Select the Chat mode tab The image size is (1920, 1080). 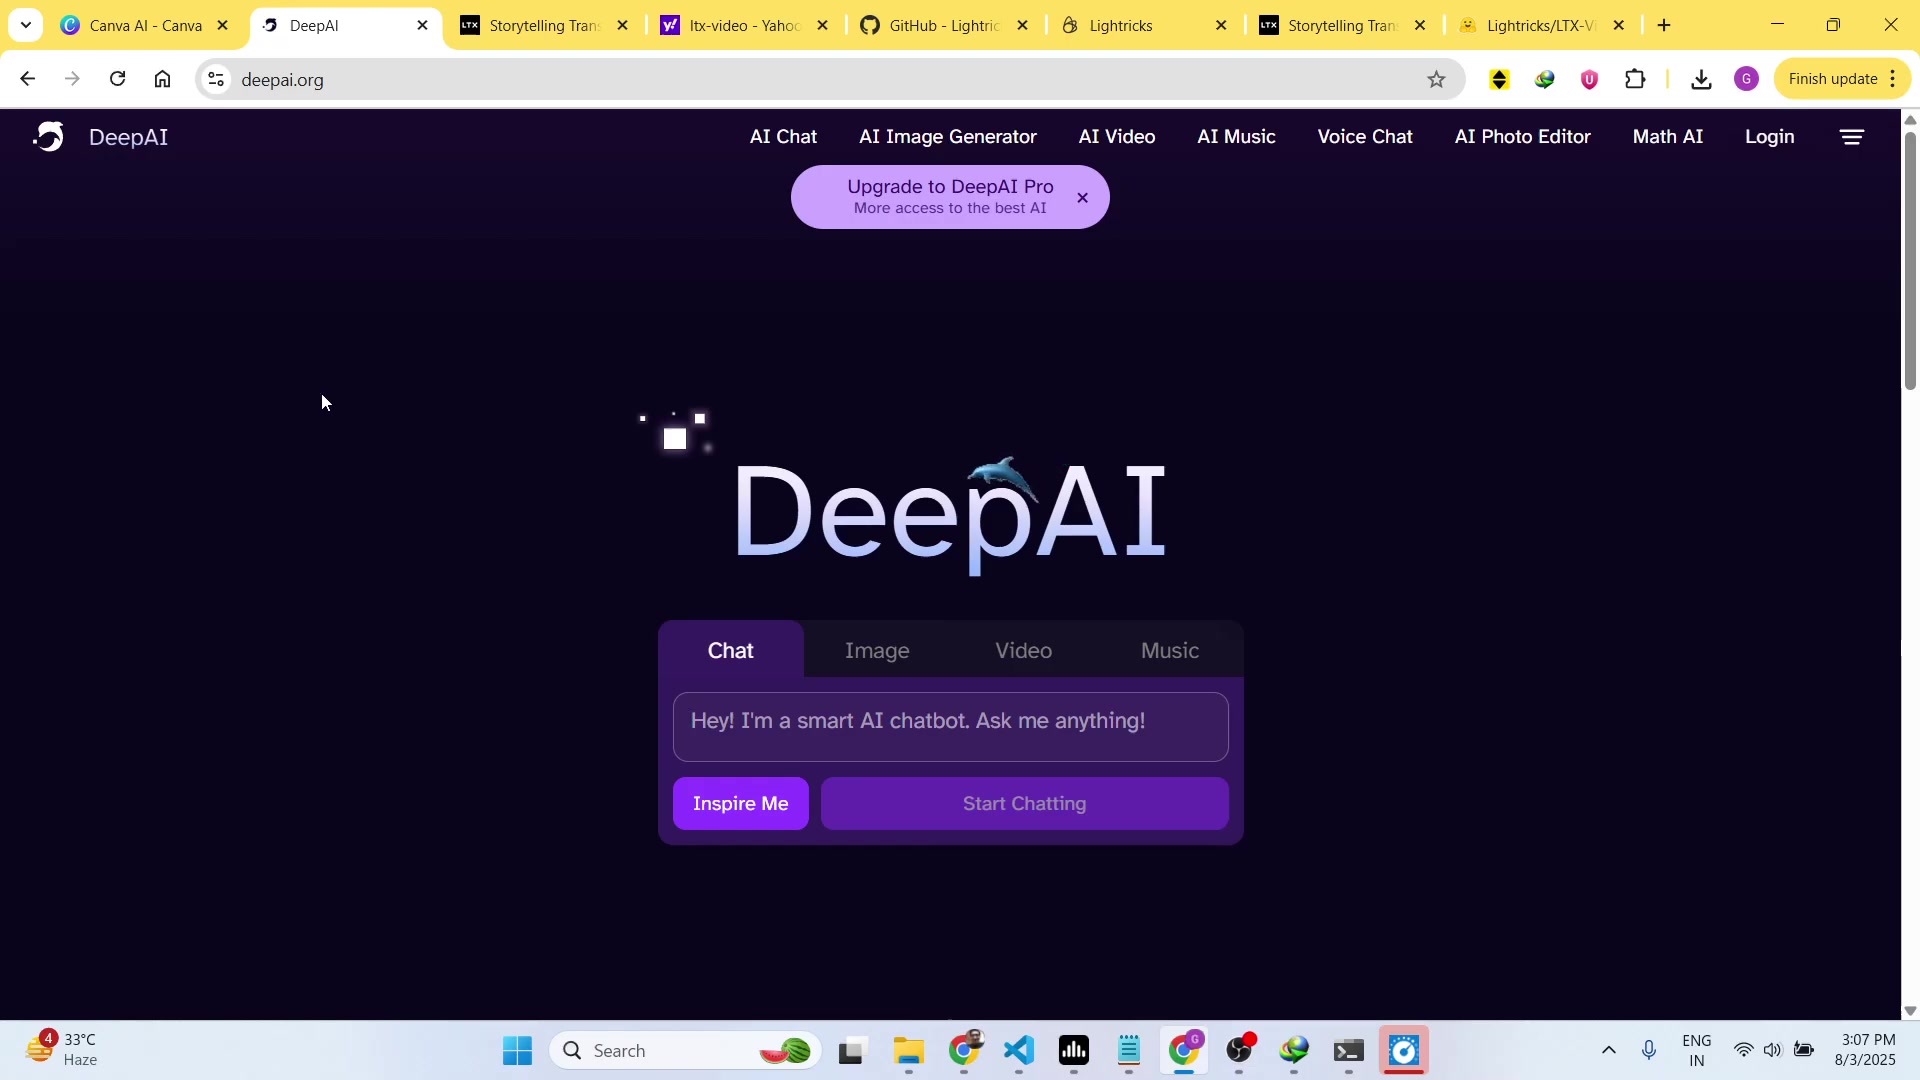click(x=730, y=650)
